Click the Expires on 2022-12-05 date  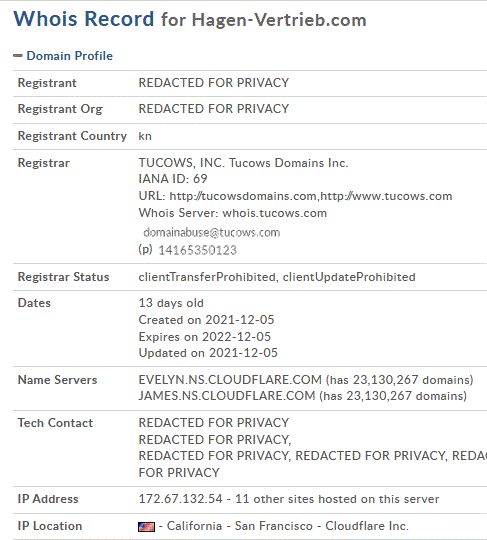pos(205,336)
